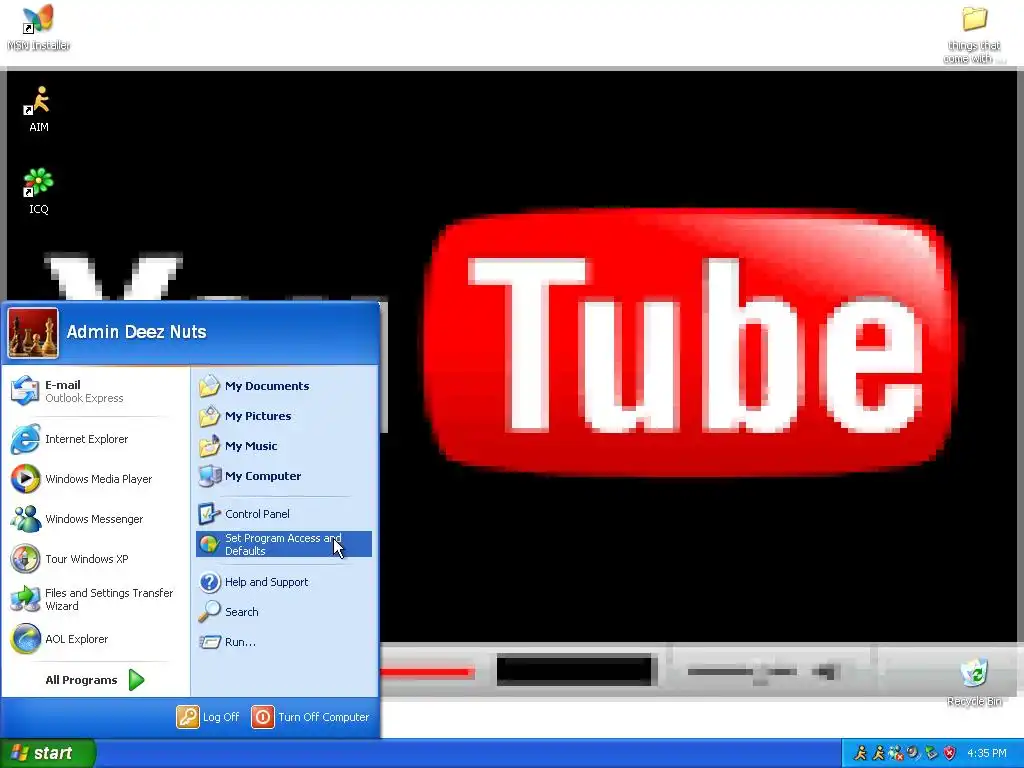
Task: Open the My Music folder
Action: [x=283, y=446]
